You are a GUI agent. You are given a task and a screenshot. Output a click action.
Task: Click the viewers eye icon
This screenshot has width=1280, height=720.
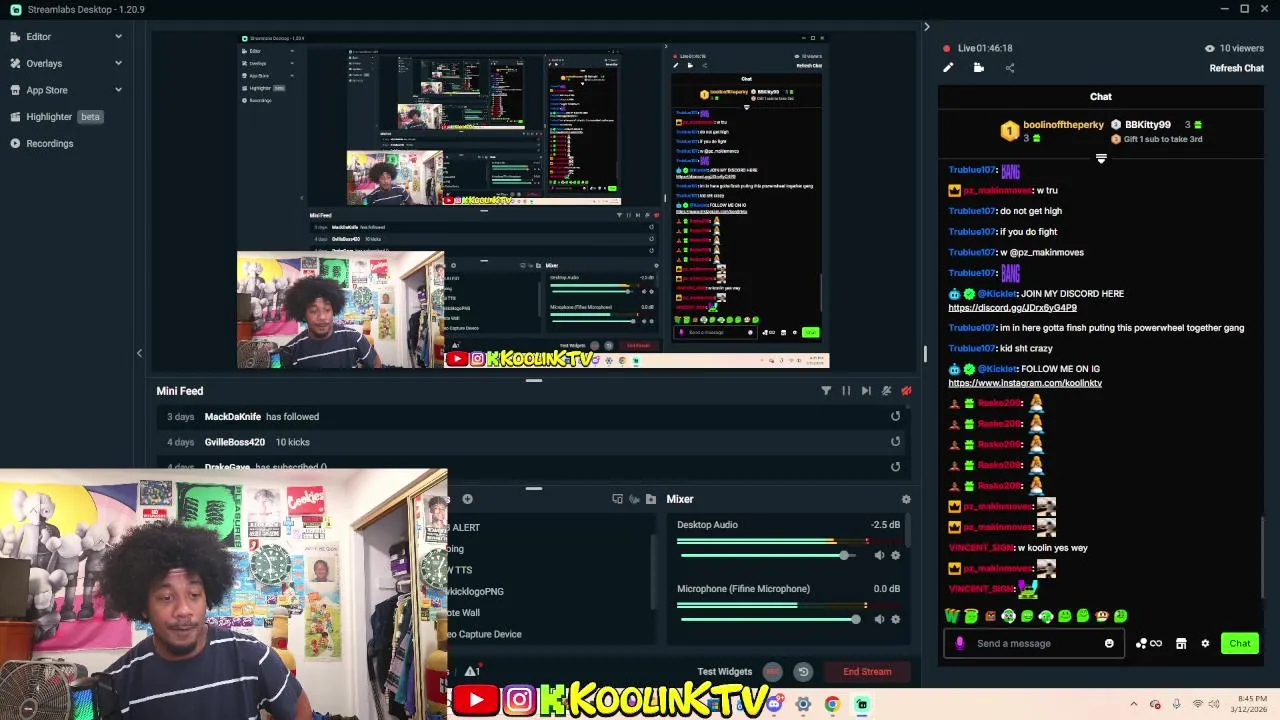point(1209,48)
